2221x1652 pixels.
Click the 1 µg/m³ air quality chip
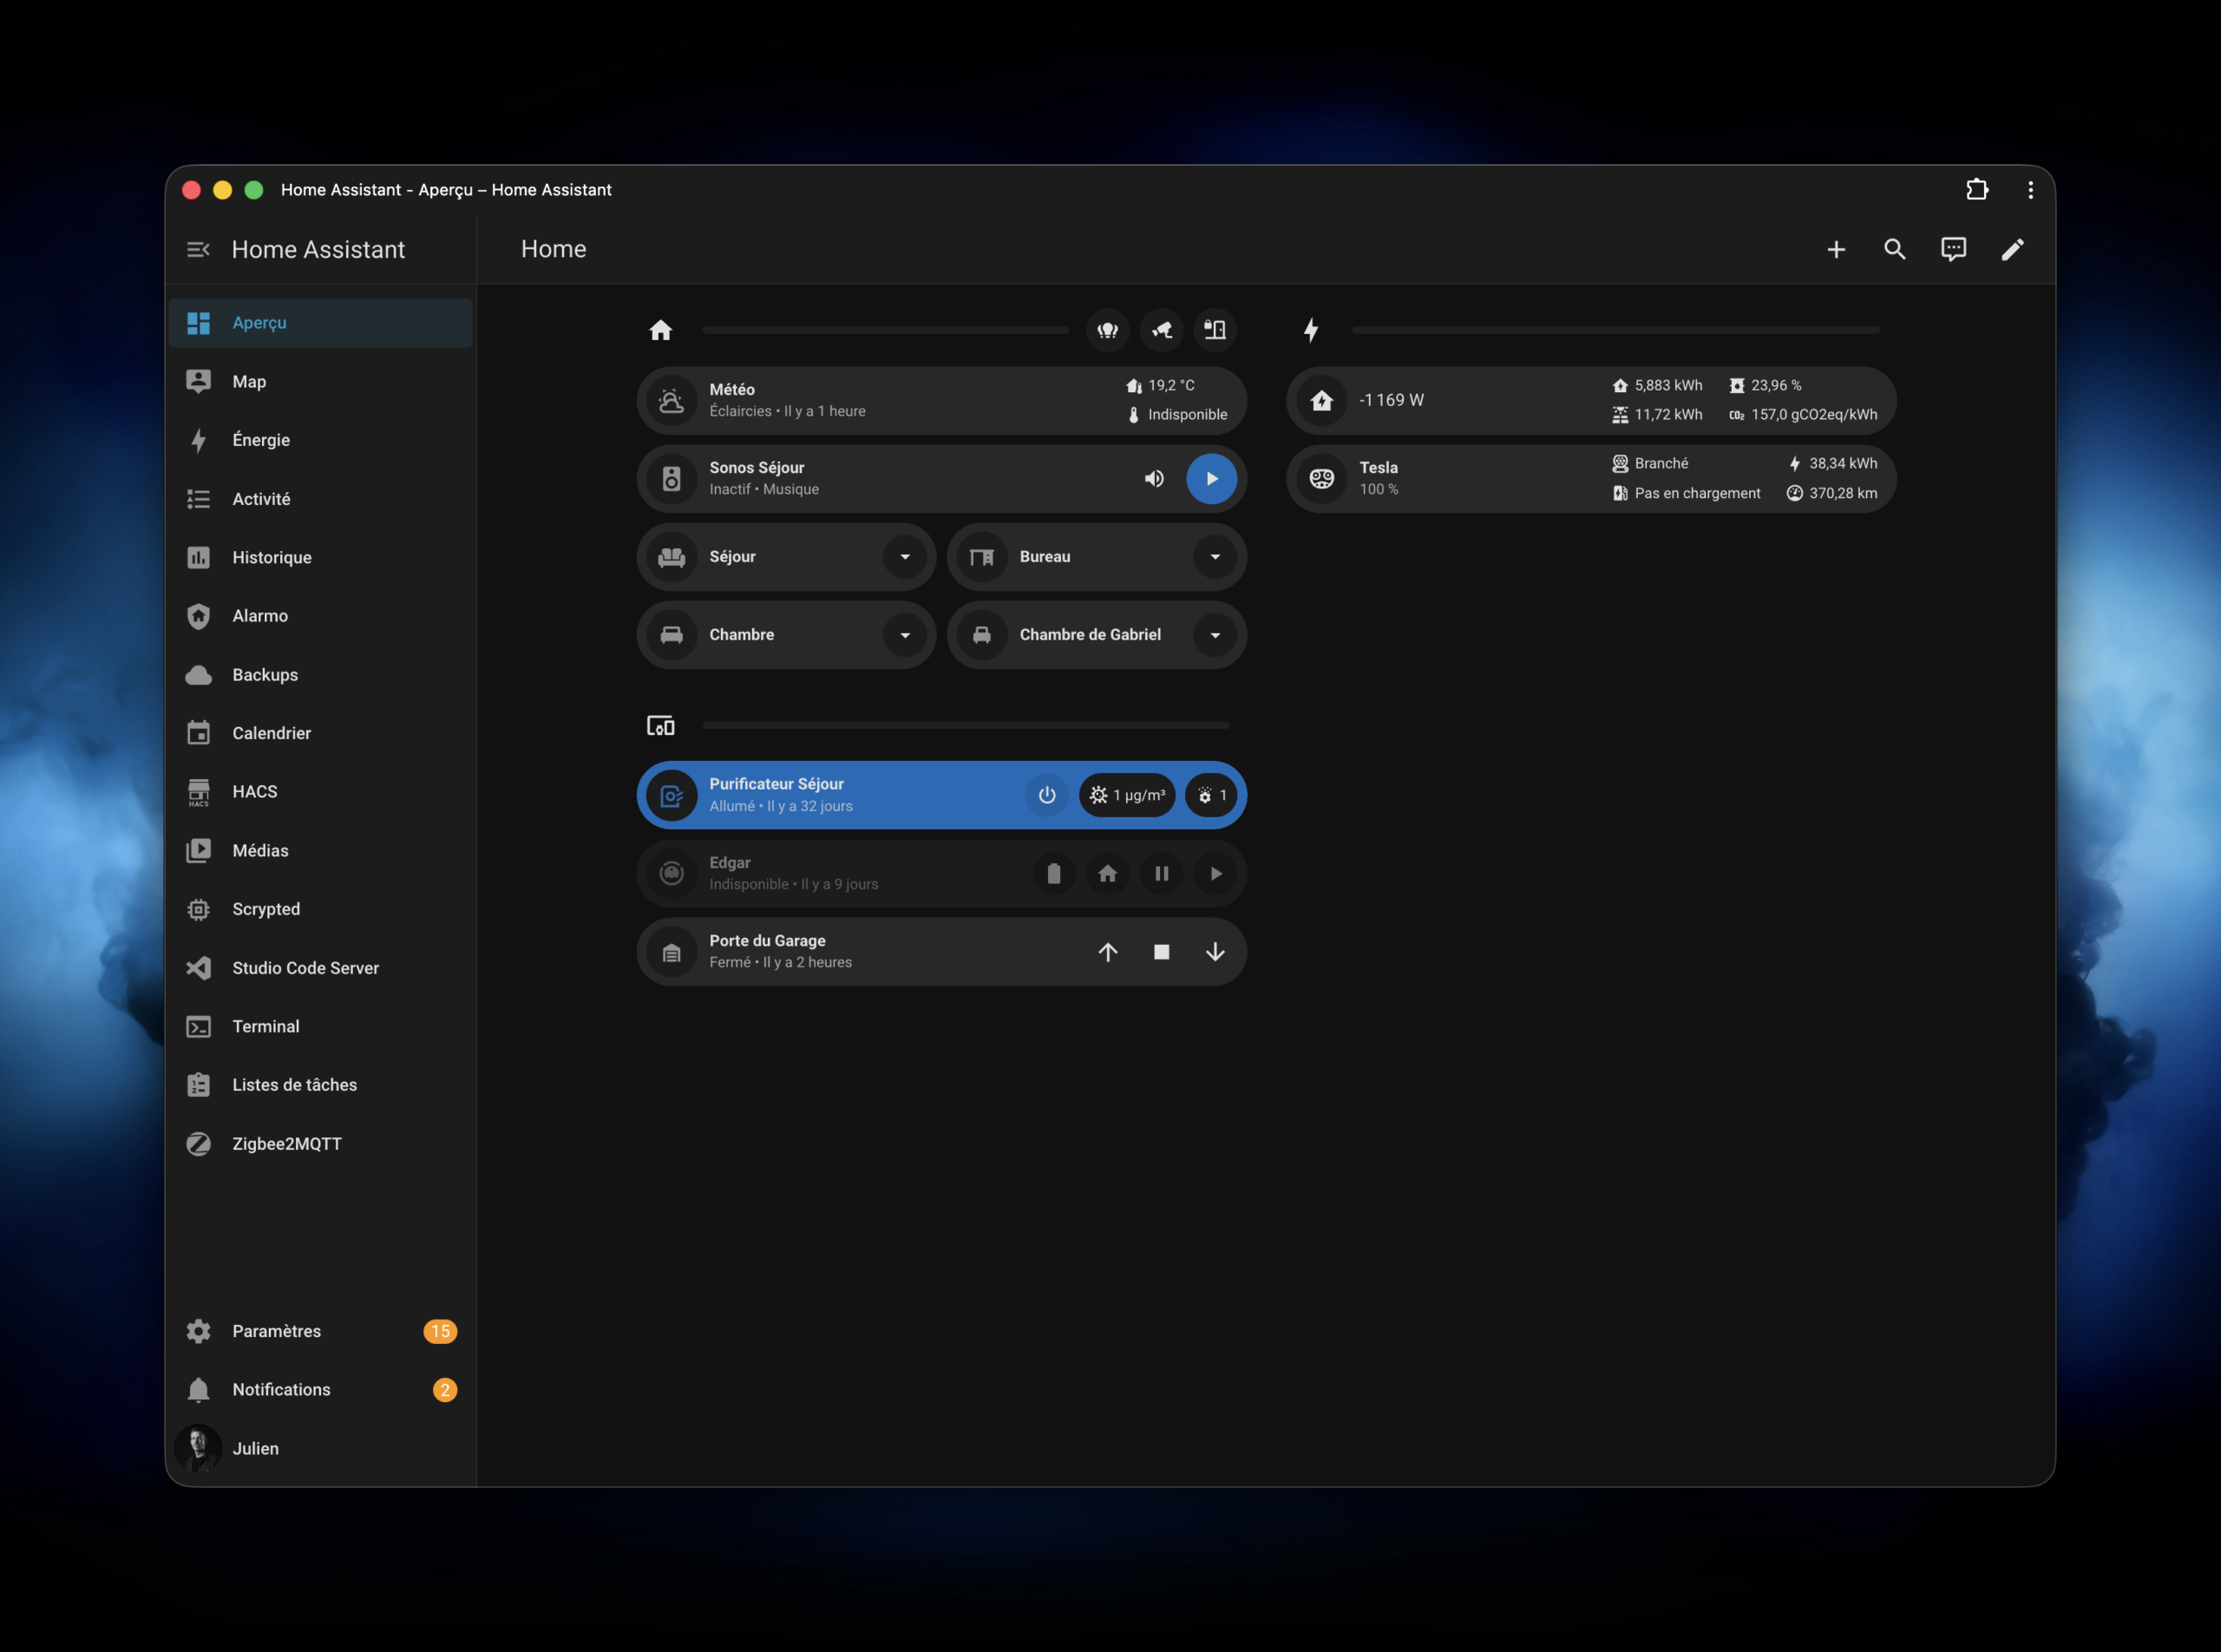1127,795
